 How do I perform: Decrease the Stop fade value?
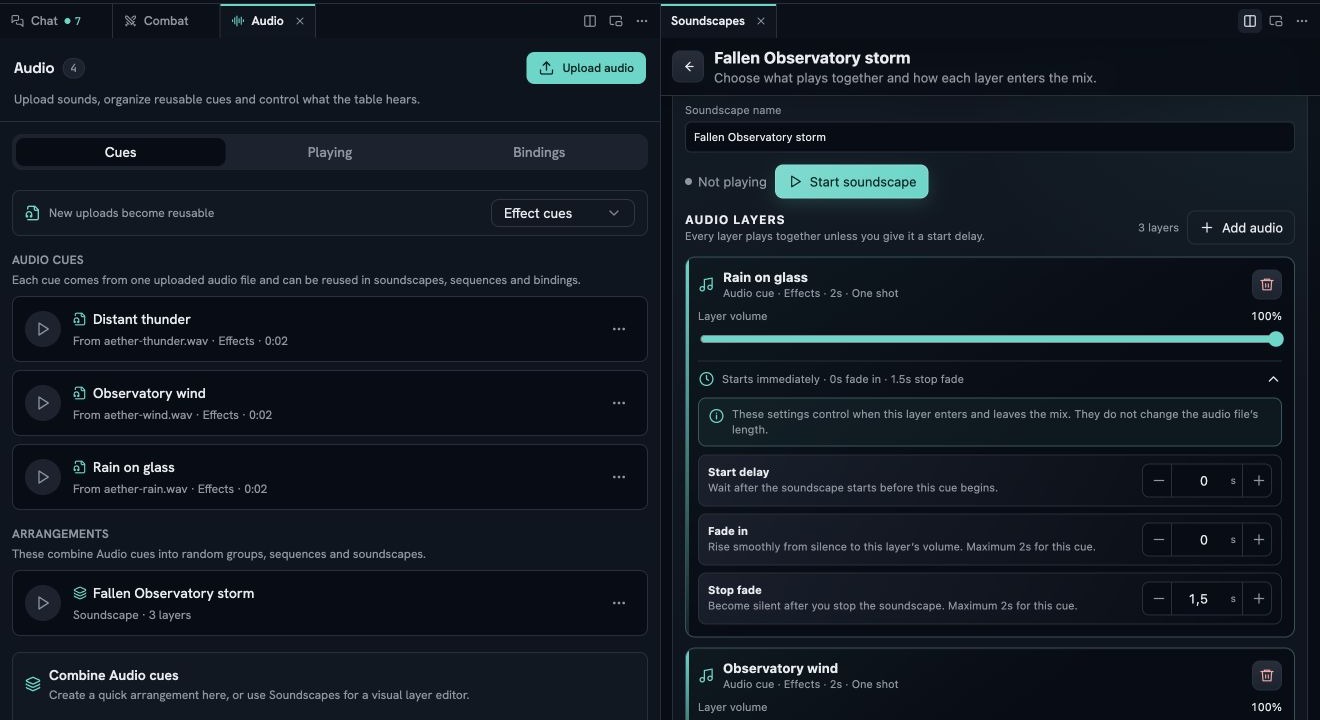[x=1158, y=599]
